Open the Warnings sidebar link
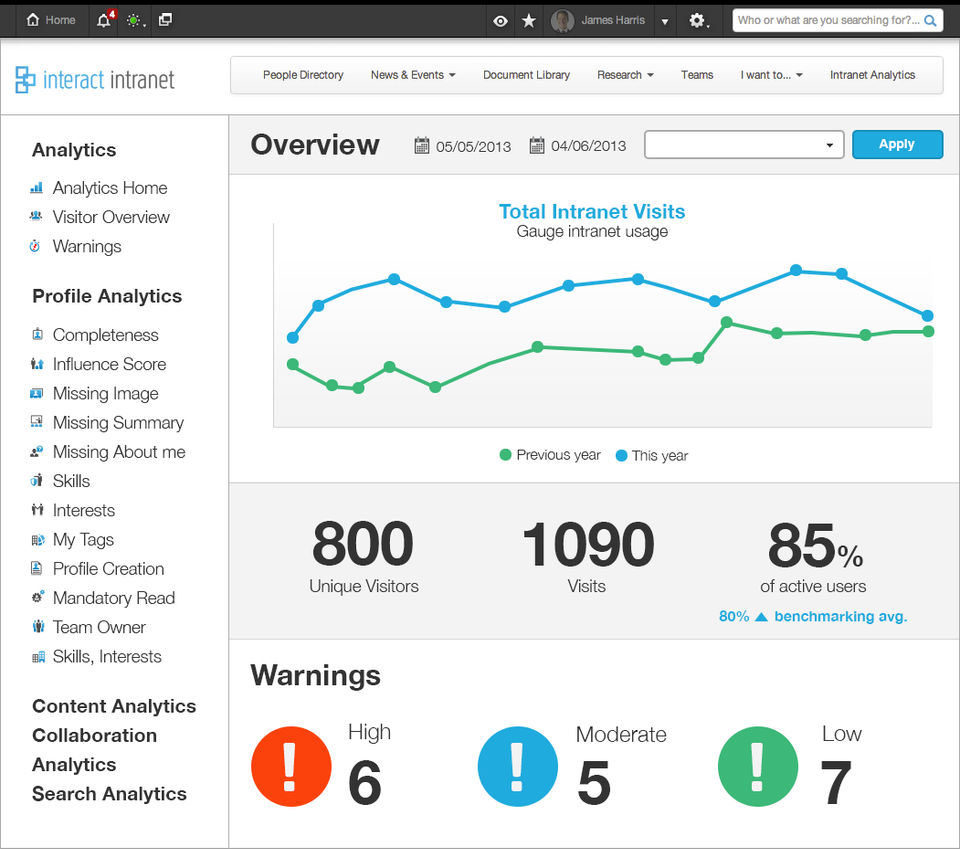960x849 pixels. point(87,247)
